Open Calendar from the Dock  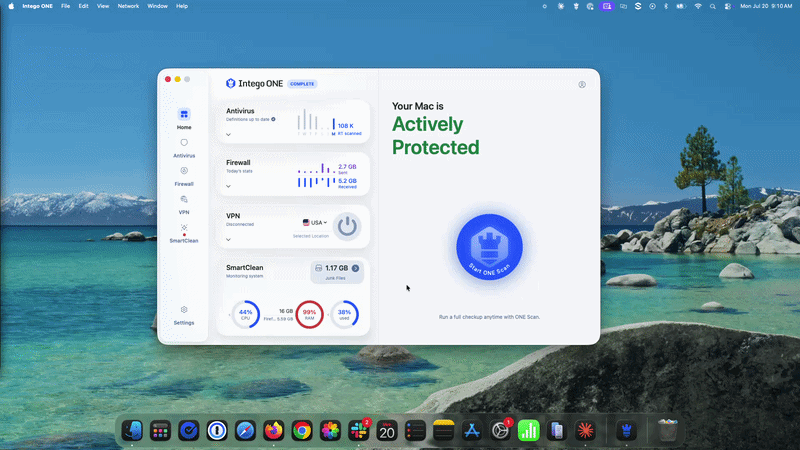387,431
